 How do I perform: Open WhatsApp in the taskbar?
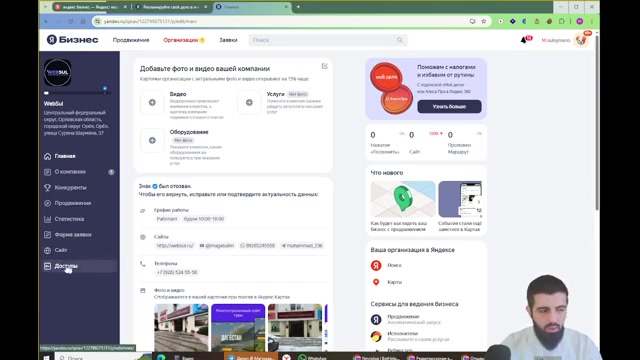point(313,358)
